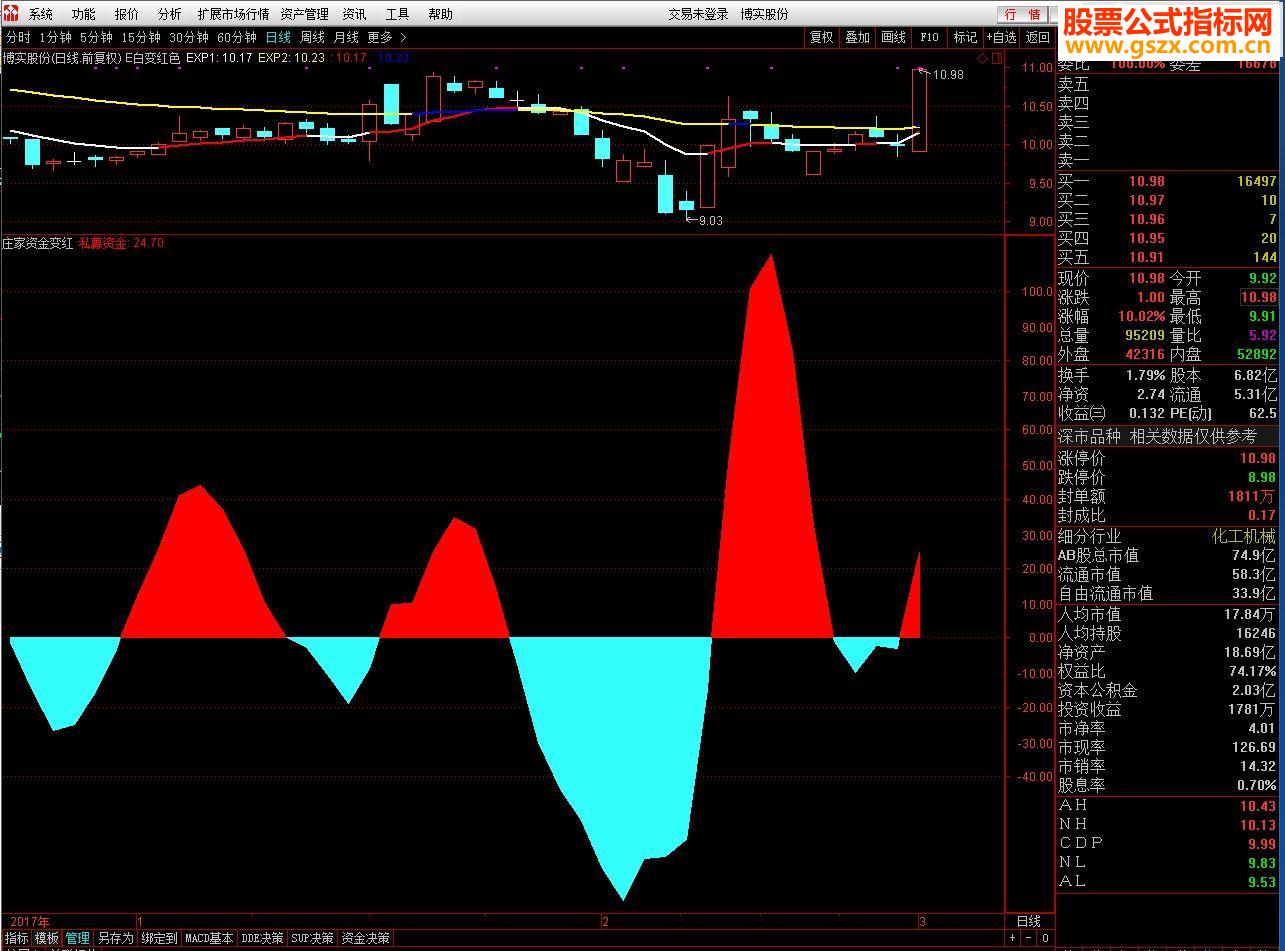Add stock via +自选 button

coord(1001,37)
